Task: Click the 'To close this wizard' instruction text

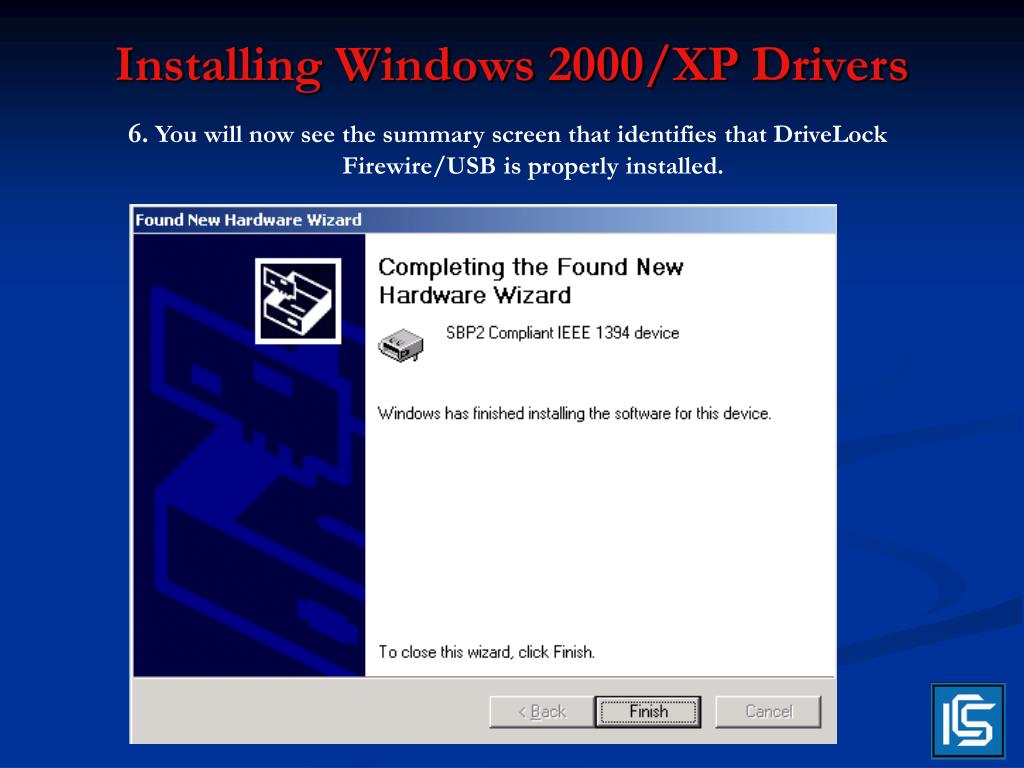Action: coord(487,652)
